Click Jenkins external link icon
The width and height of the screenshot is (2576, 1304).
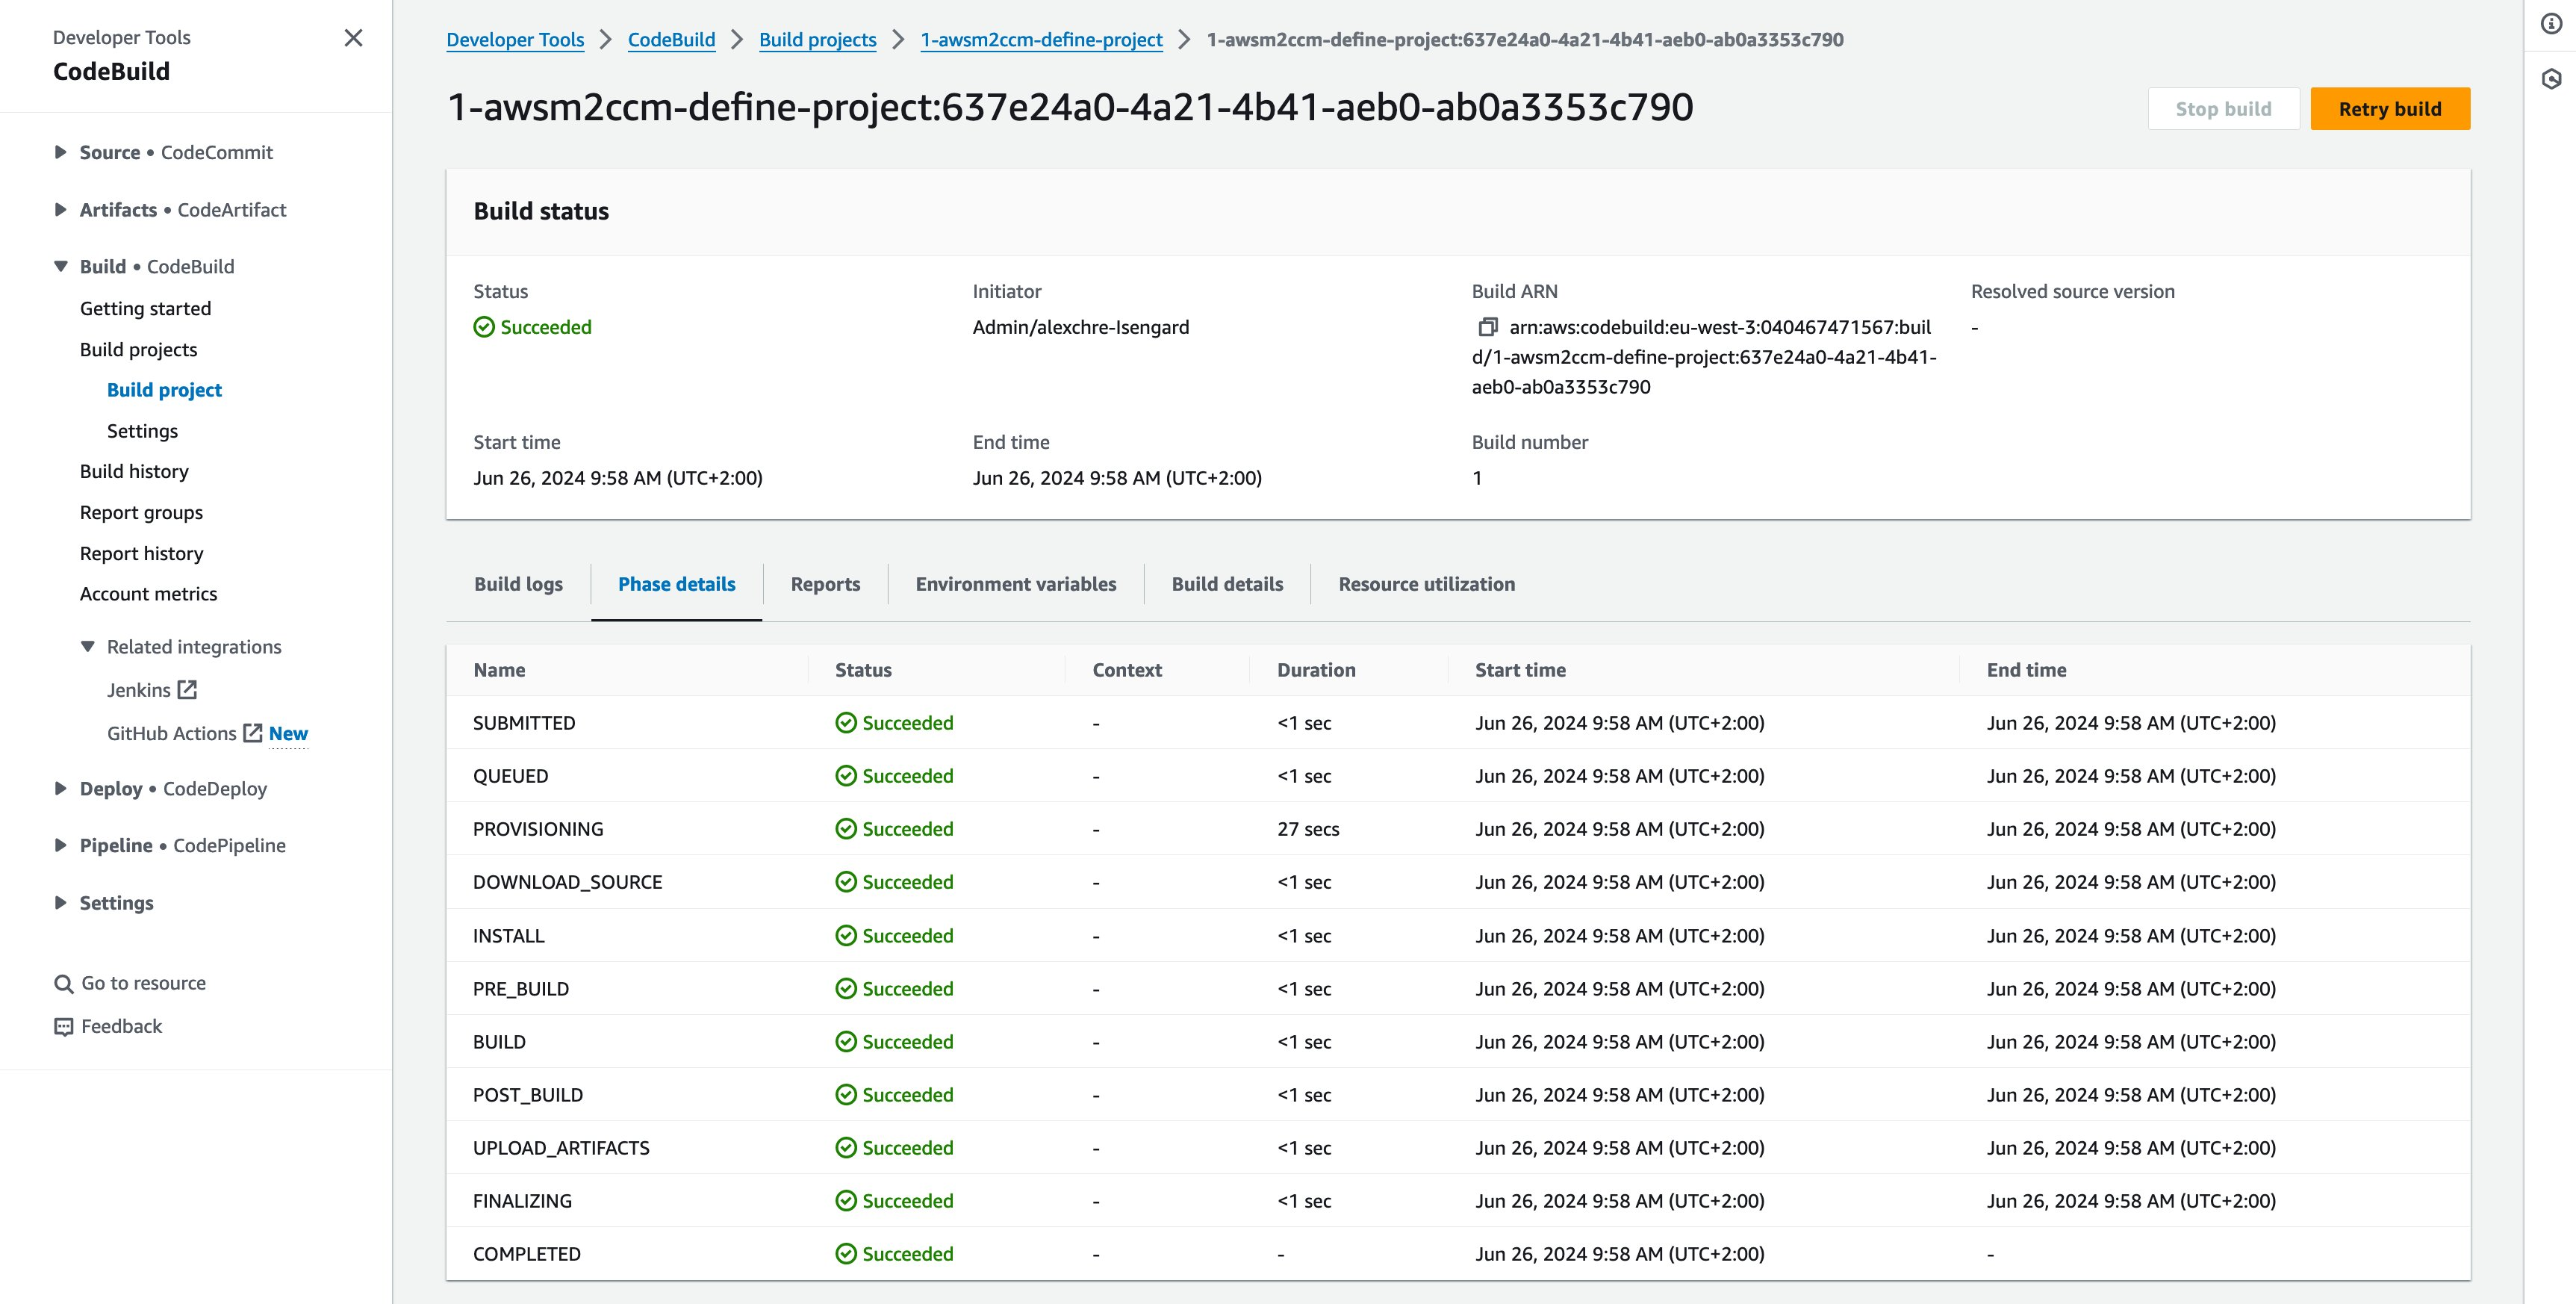(x=187, y=689)
